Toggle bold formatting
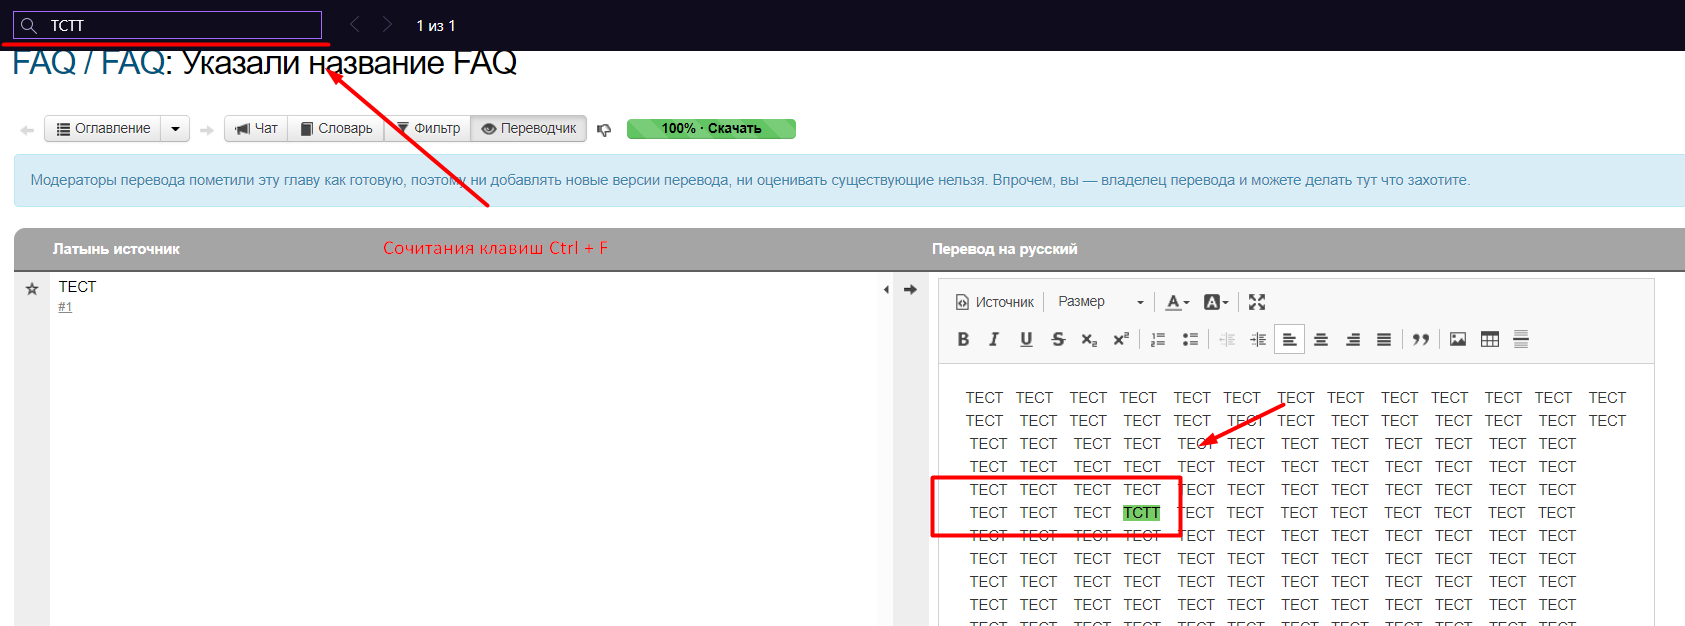Viewport: 1685px width, 626px height. tap(963, 340)
